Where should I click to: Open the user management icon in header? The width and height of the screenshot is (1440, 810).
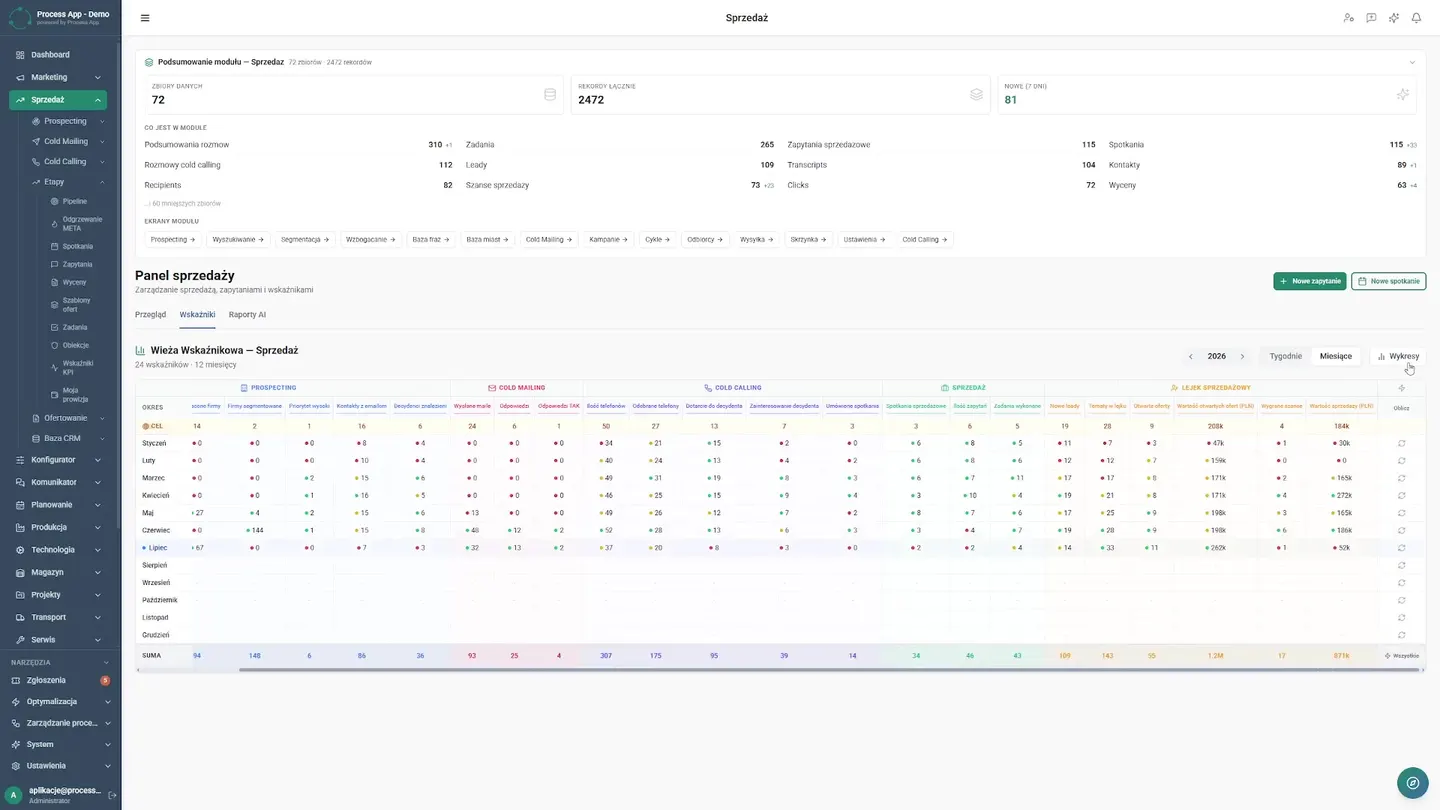pyautogui.click(x=1348, y=18)
